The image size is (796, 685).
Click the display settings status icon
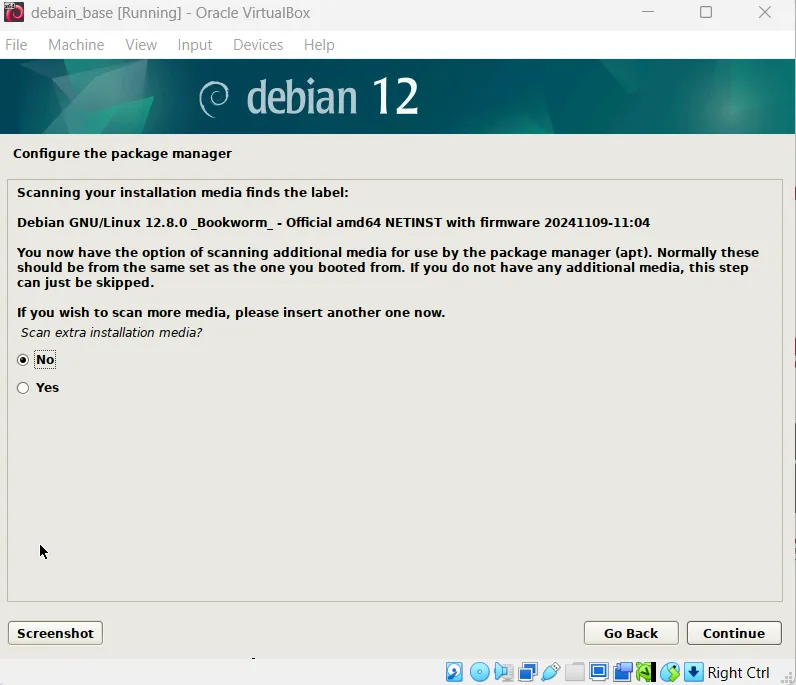pos(599,672)
